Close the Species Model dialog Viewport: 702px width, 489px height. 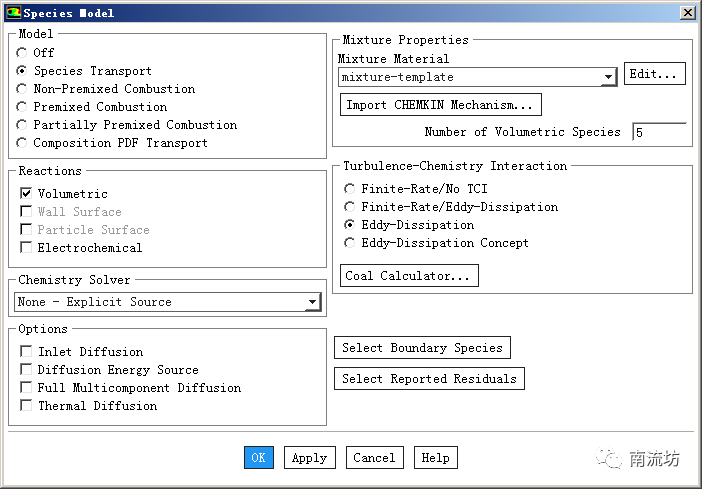pyautogui.click(x=687, y=13)
